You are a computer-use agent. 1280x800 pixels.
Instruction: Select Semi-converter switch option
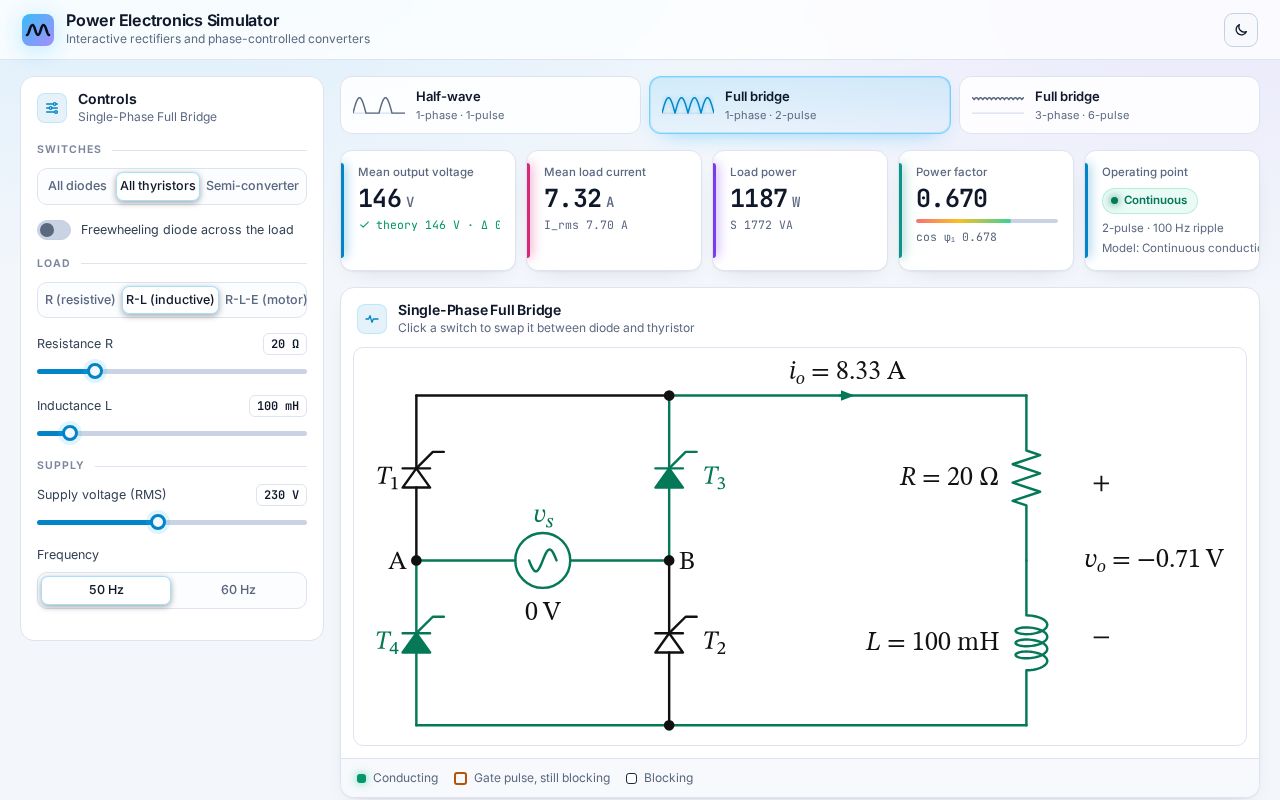point(252,186)
